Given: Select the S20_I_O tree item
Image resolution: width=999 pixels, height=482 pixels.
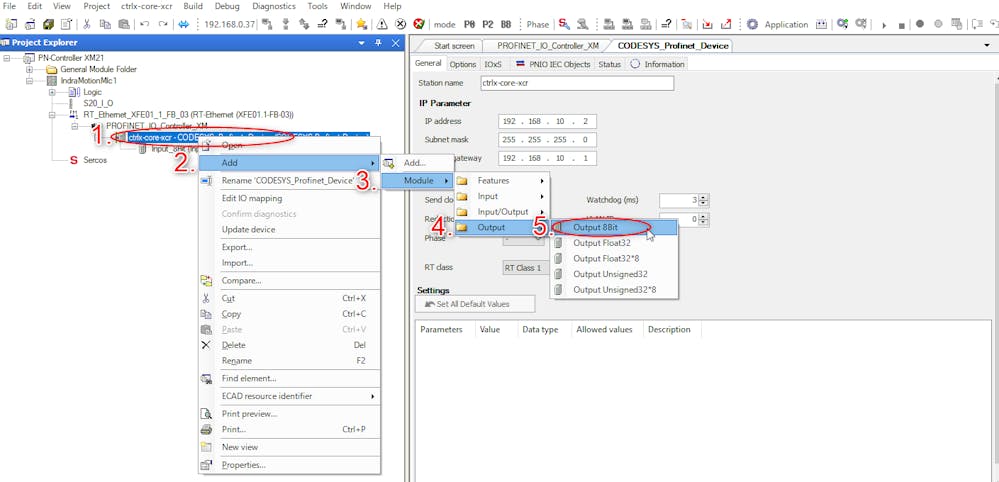Looking at the screenshot, I should [98, 103].
